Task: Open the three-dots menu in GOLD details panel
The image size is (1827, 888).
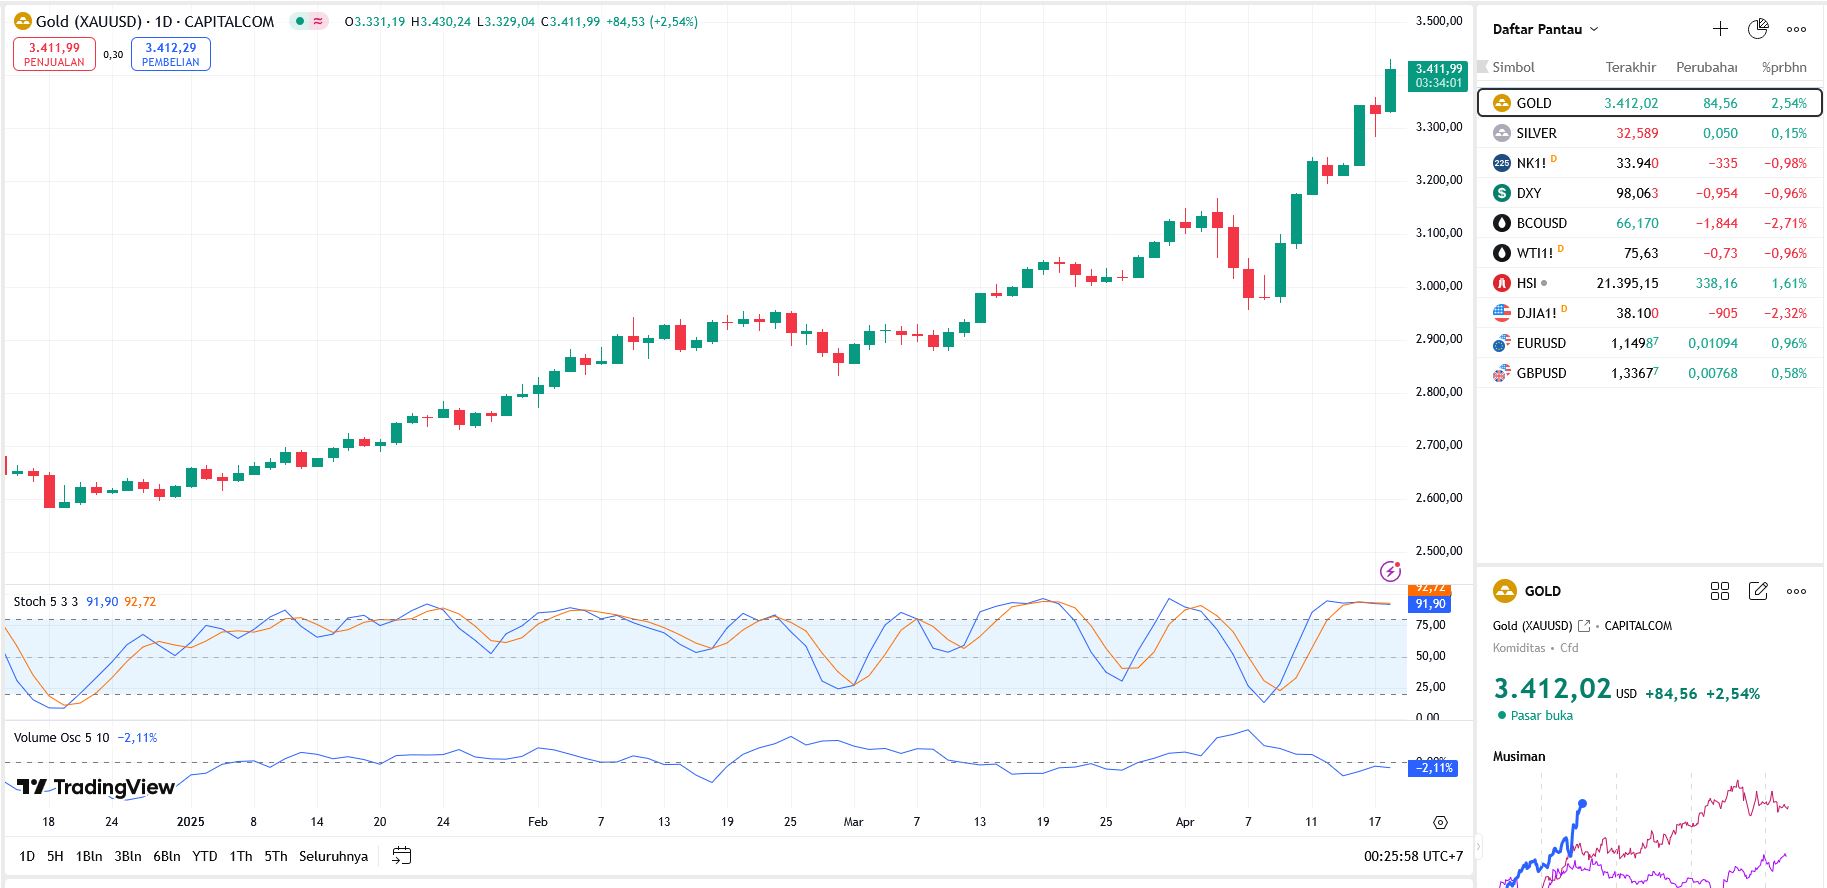Action: [x=1796, y=591]
